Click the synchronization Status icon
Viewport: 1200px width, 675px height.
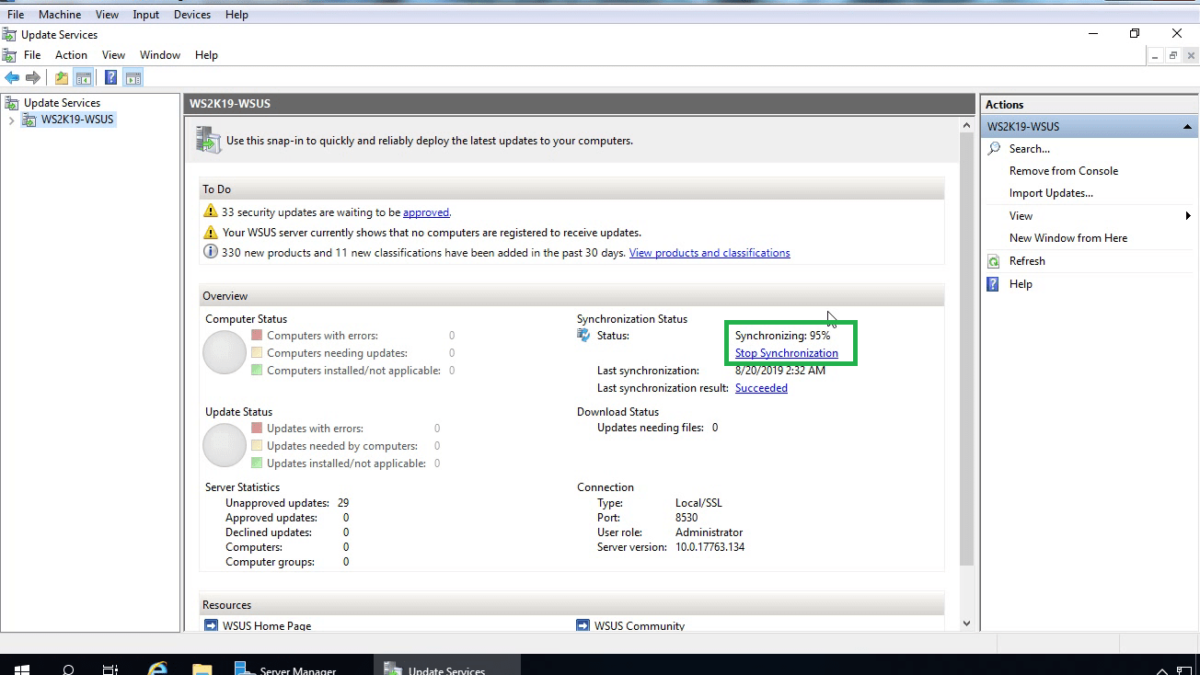584,335
